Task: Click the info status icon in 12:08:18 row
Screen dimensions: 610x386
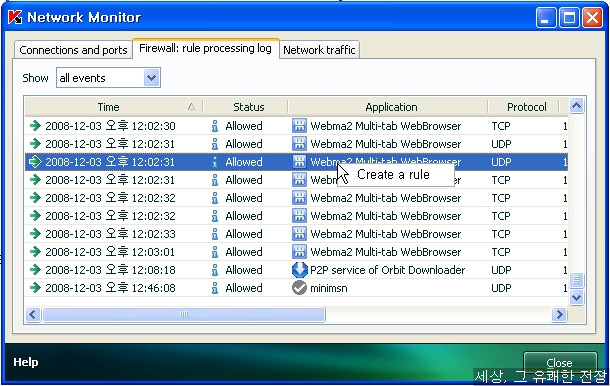Action: 215,270
